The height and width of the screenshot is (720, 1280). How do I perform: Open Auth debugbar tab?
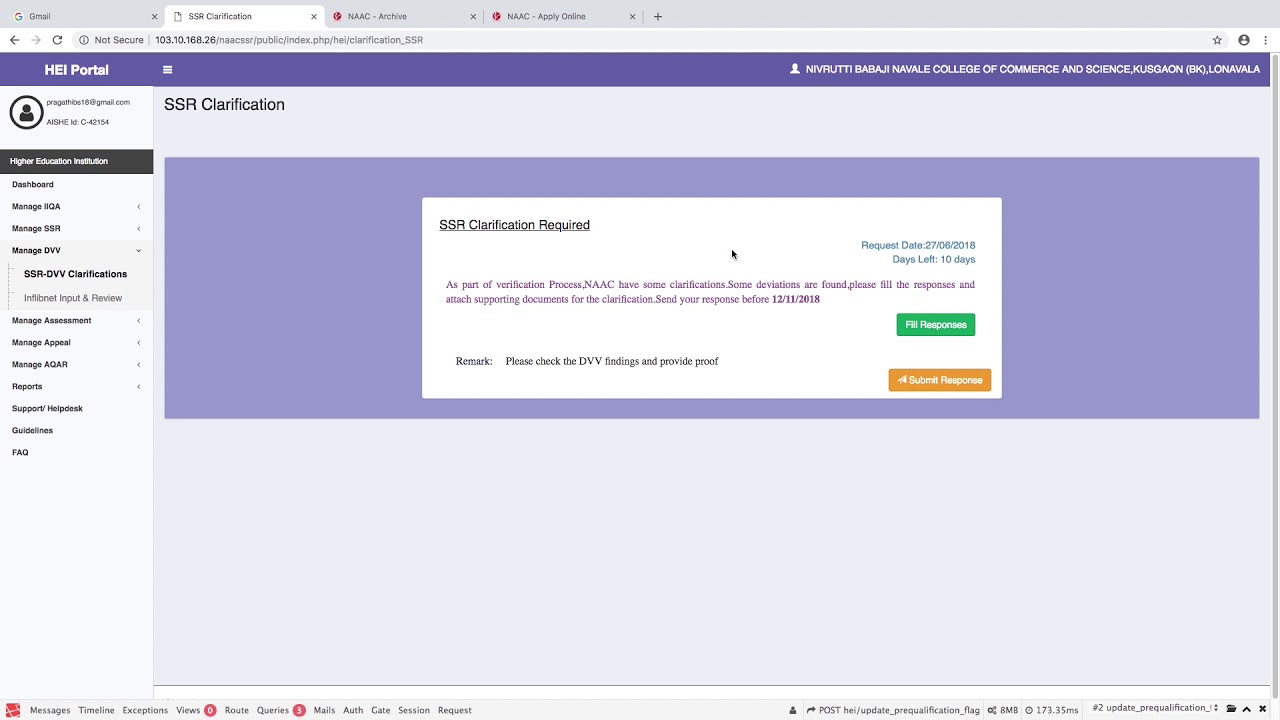[x=353, y=710]
